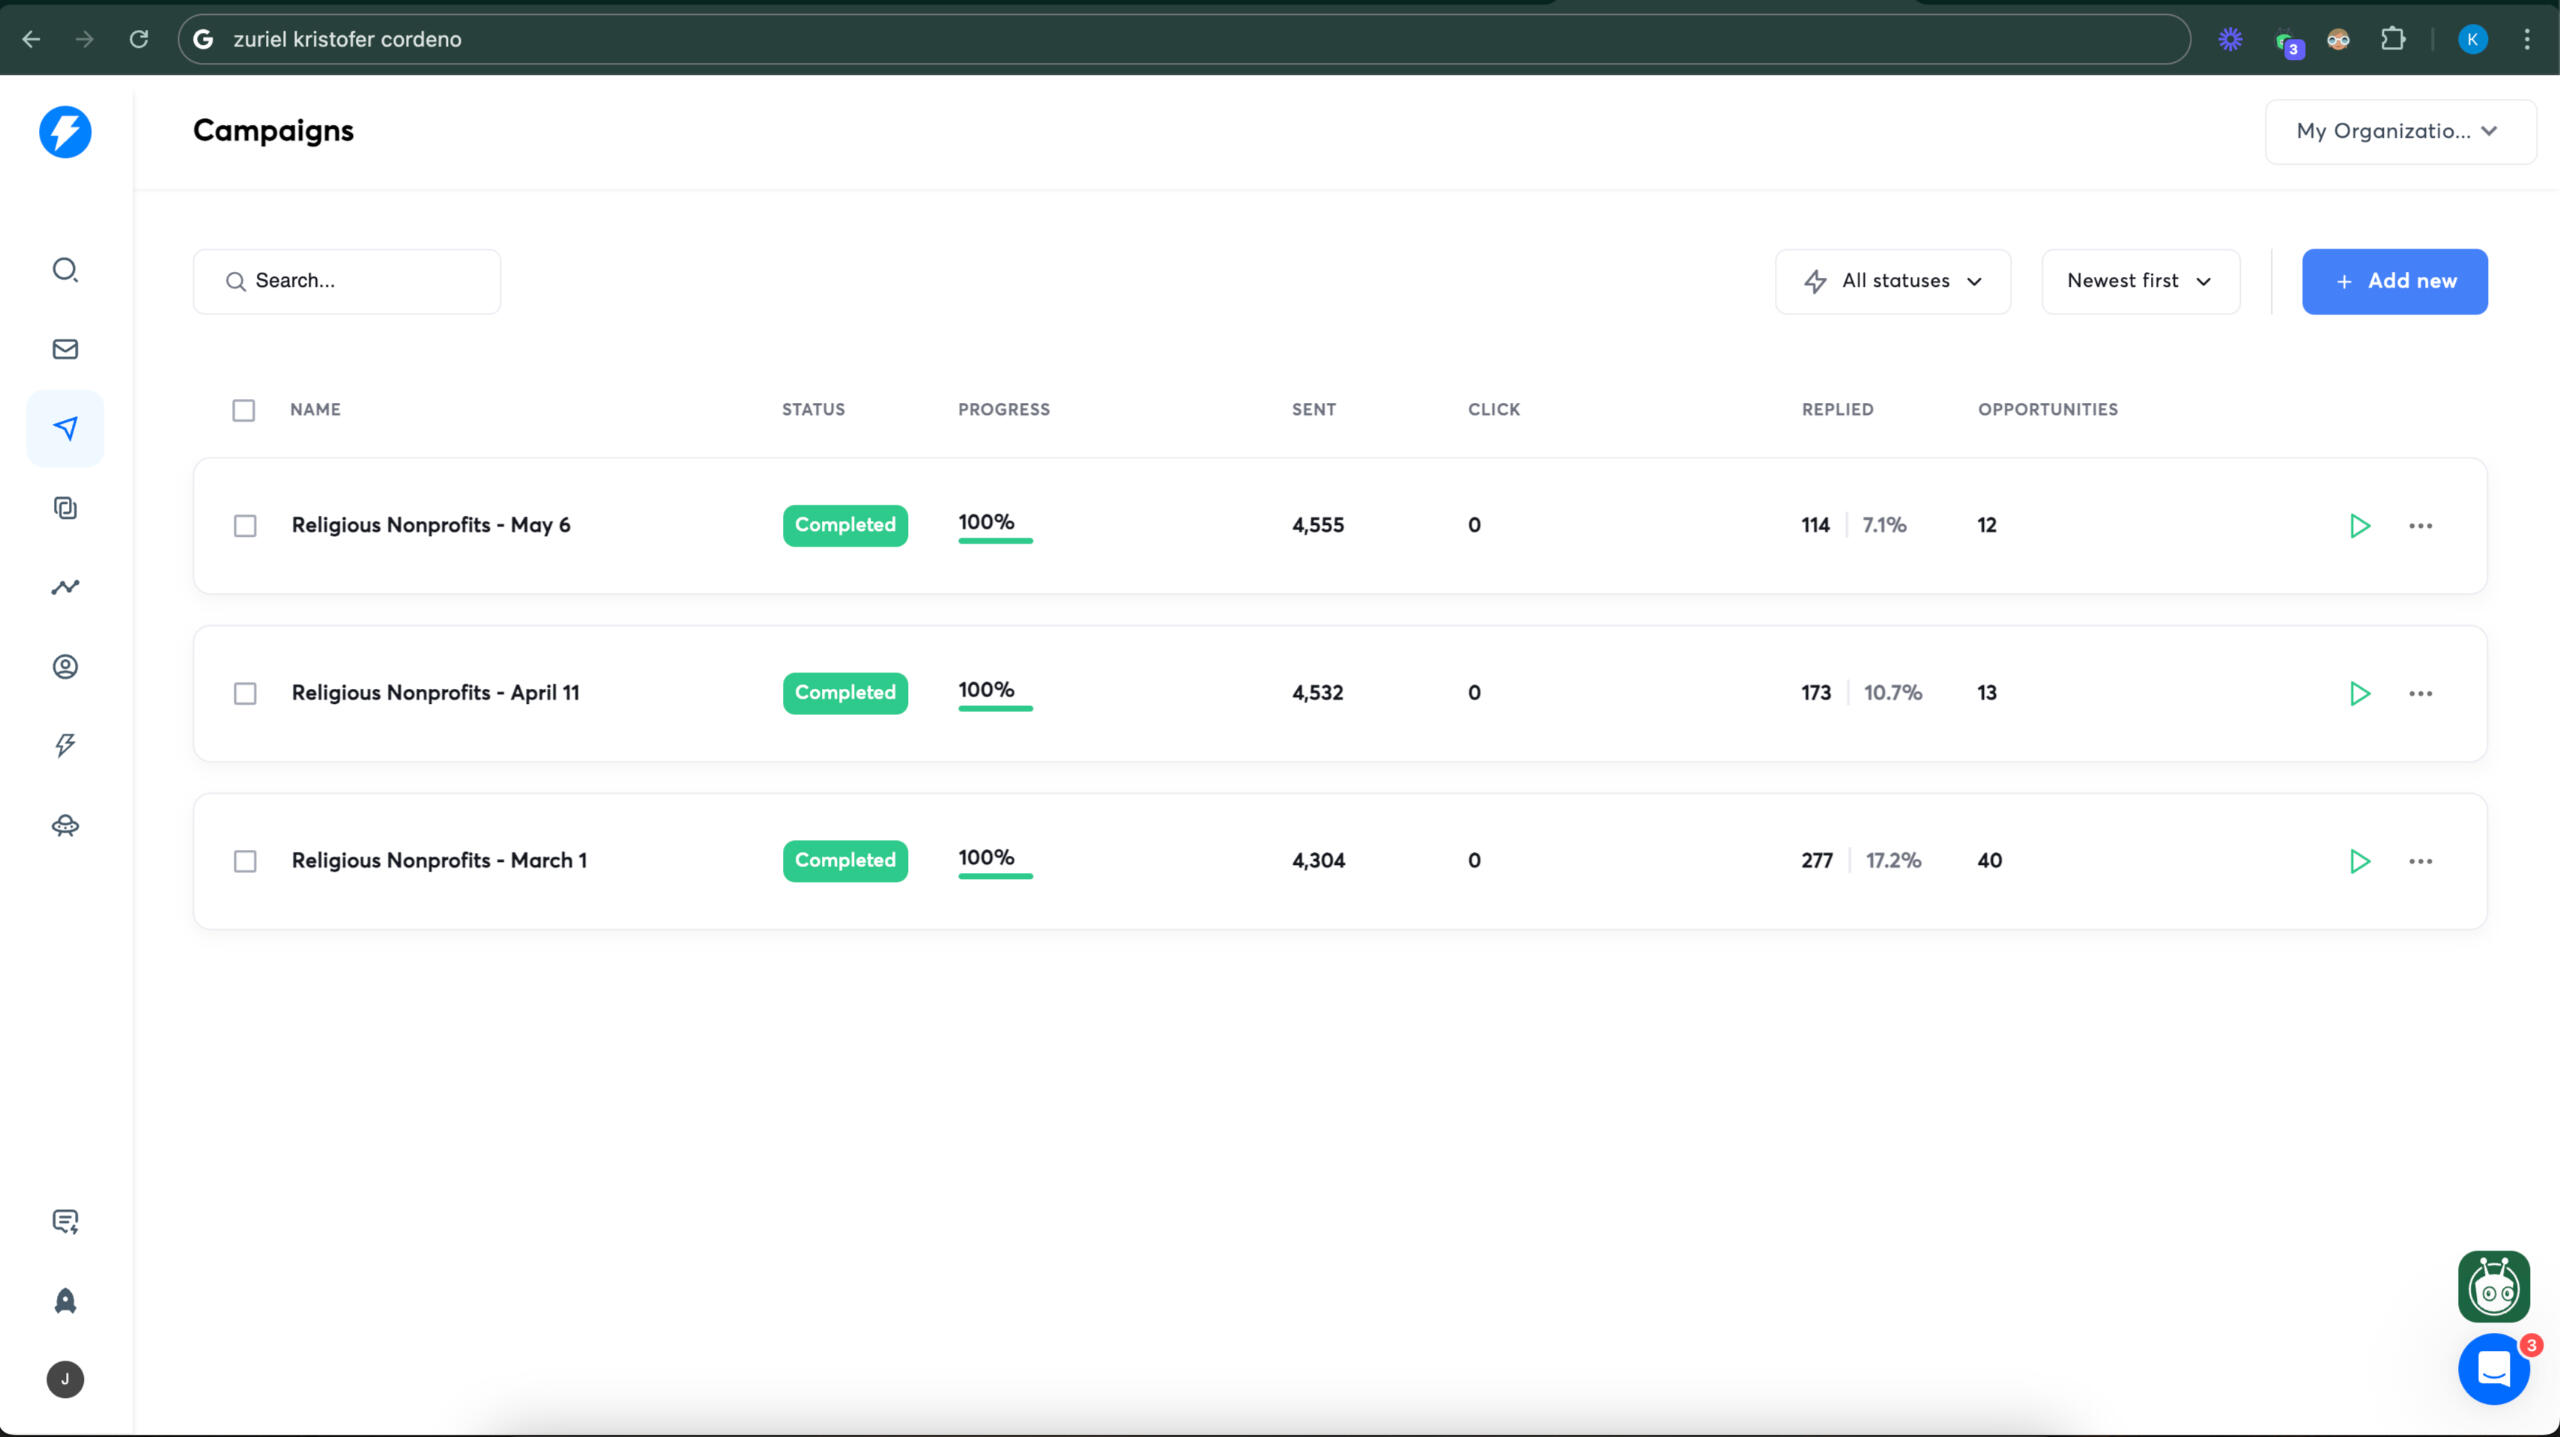Open three-dots menu for May 6 campaign
This screenshot has height=1437, width=2560.
2420,526
